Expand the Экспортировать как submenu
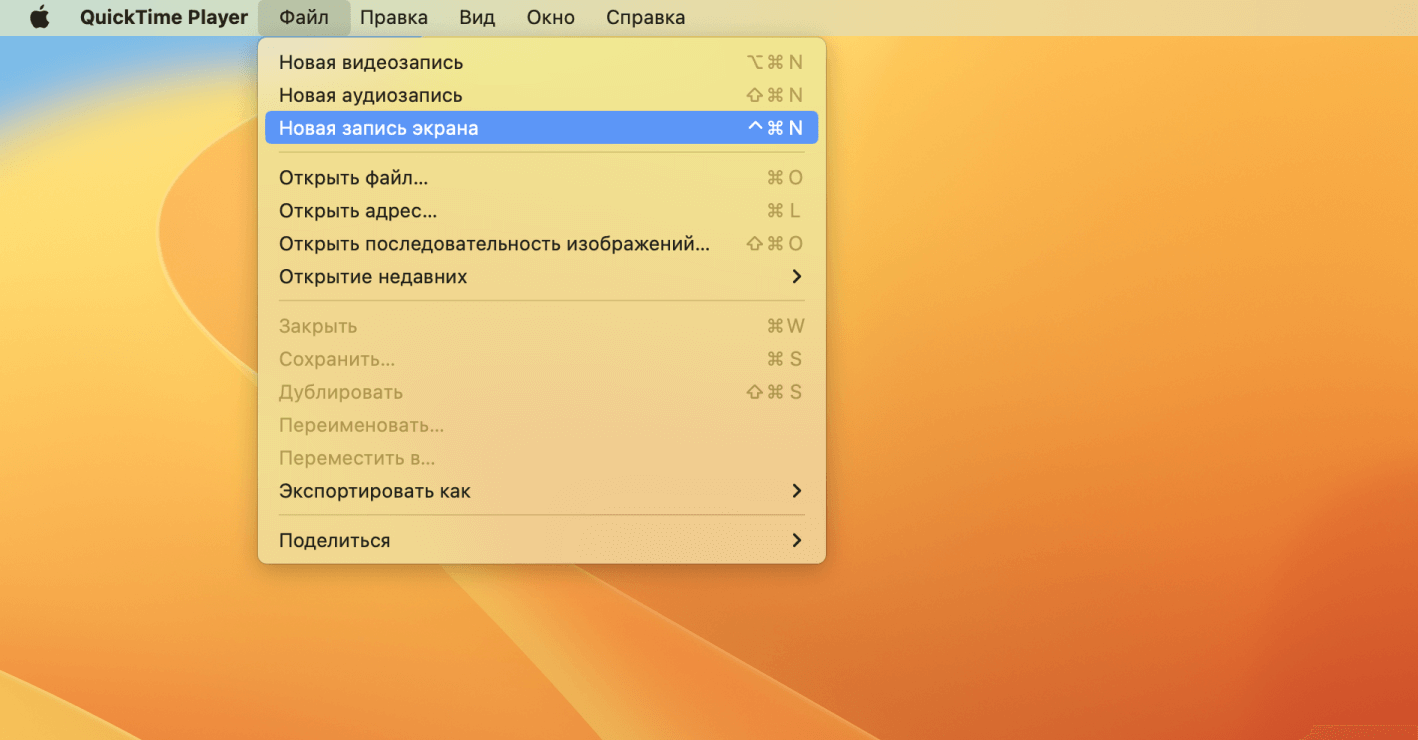 click(374, 491)
